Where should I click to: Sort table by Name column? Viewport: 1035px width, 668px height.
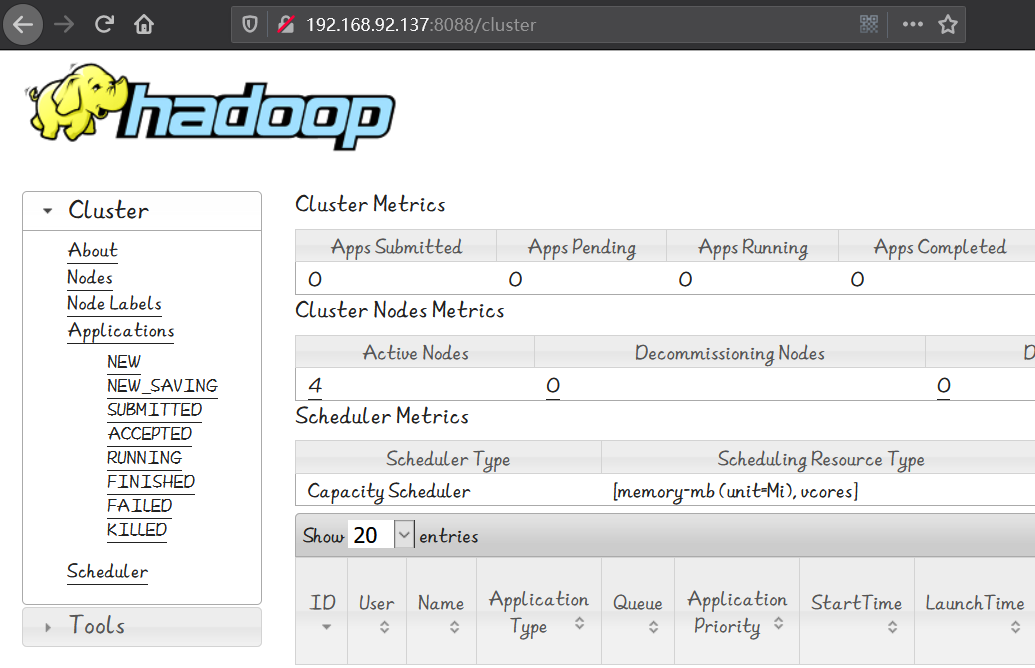[x=441, y=611]
